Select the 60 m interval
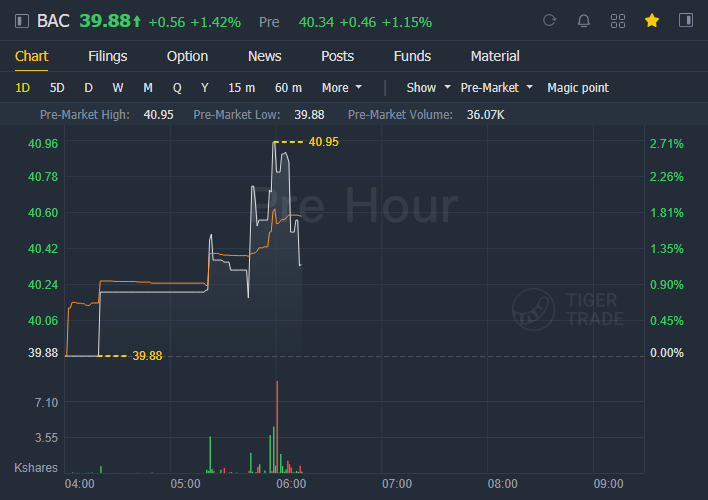This screenshot has width=708, height=500. click(x=288, y=88)
